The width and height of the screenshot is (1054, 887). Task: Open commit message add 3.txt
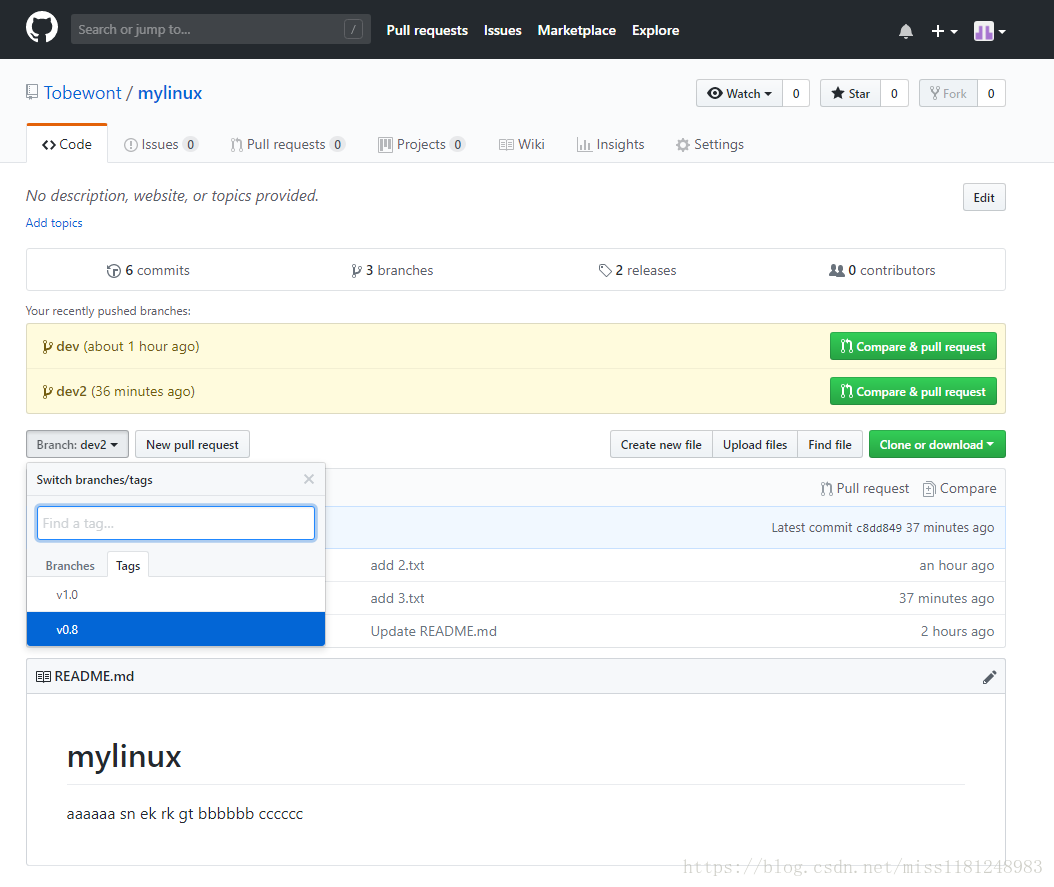pos(397,598)
